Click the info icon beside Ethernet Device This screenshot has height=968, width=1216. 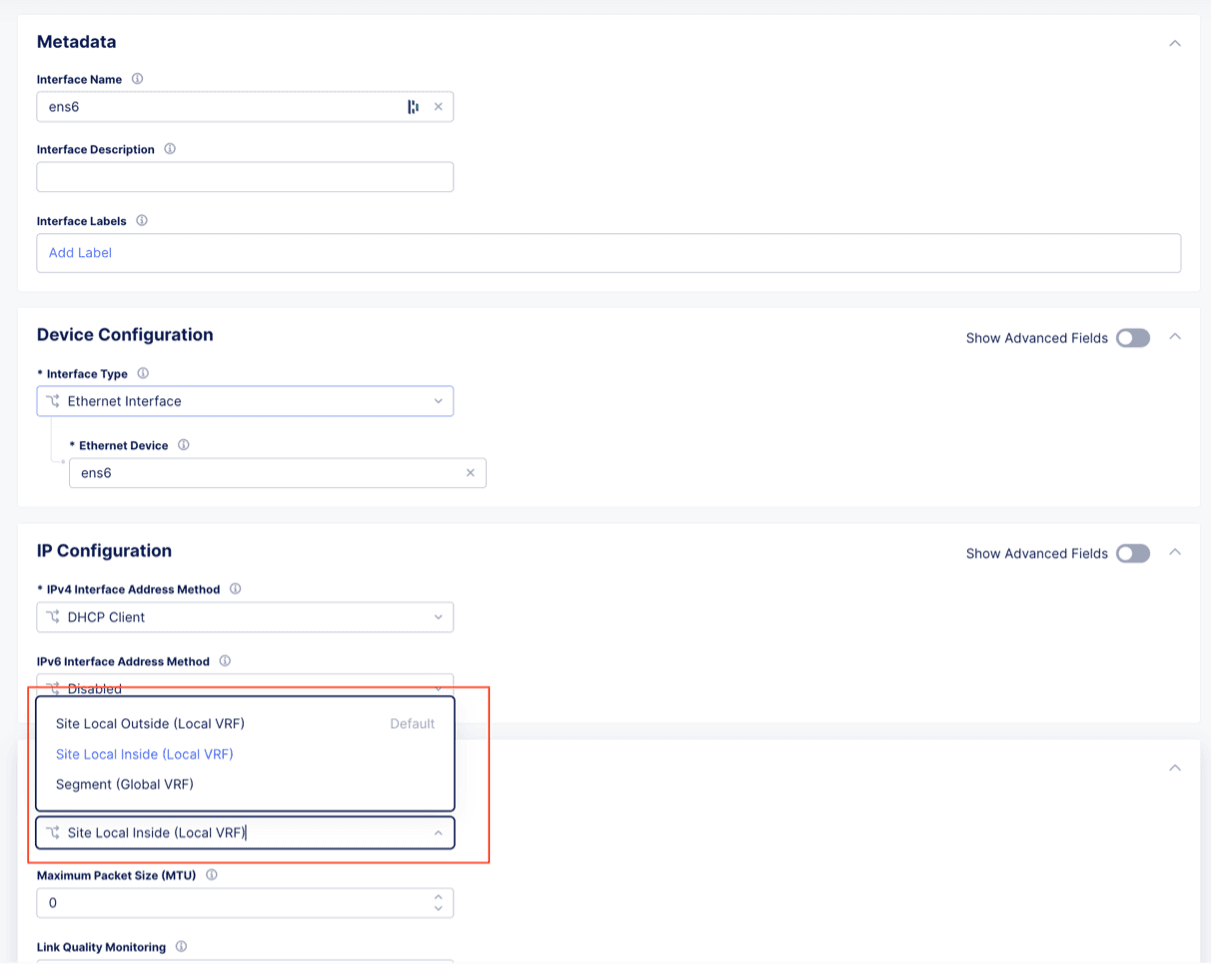click(183, 445)
